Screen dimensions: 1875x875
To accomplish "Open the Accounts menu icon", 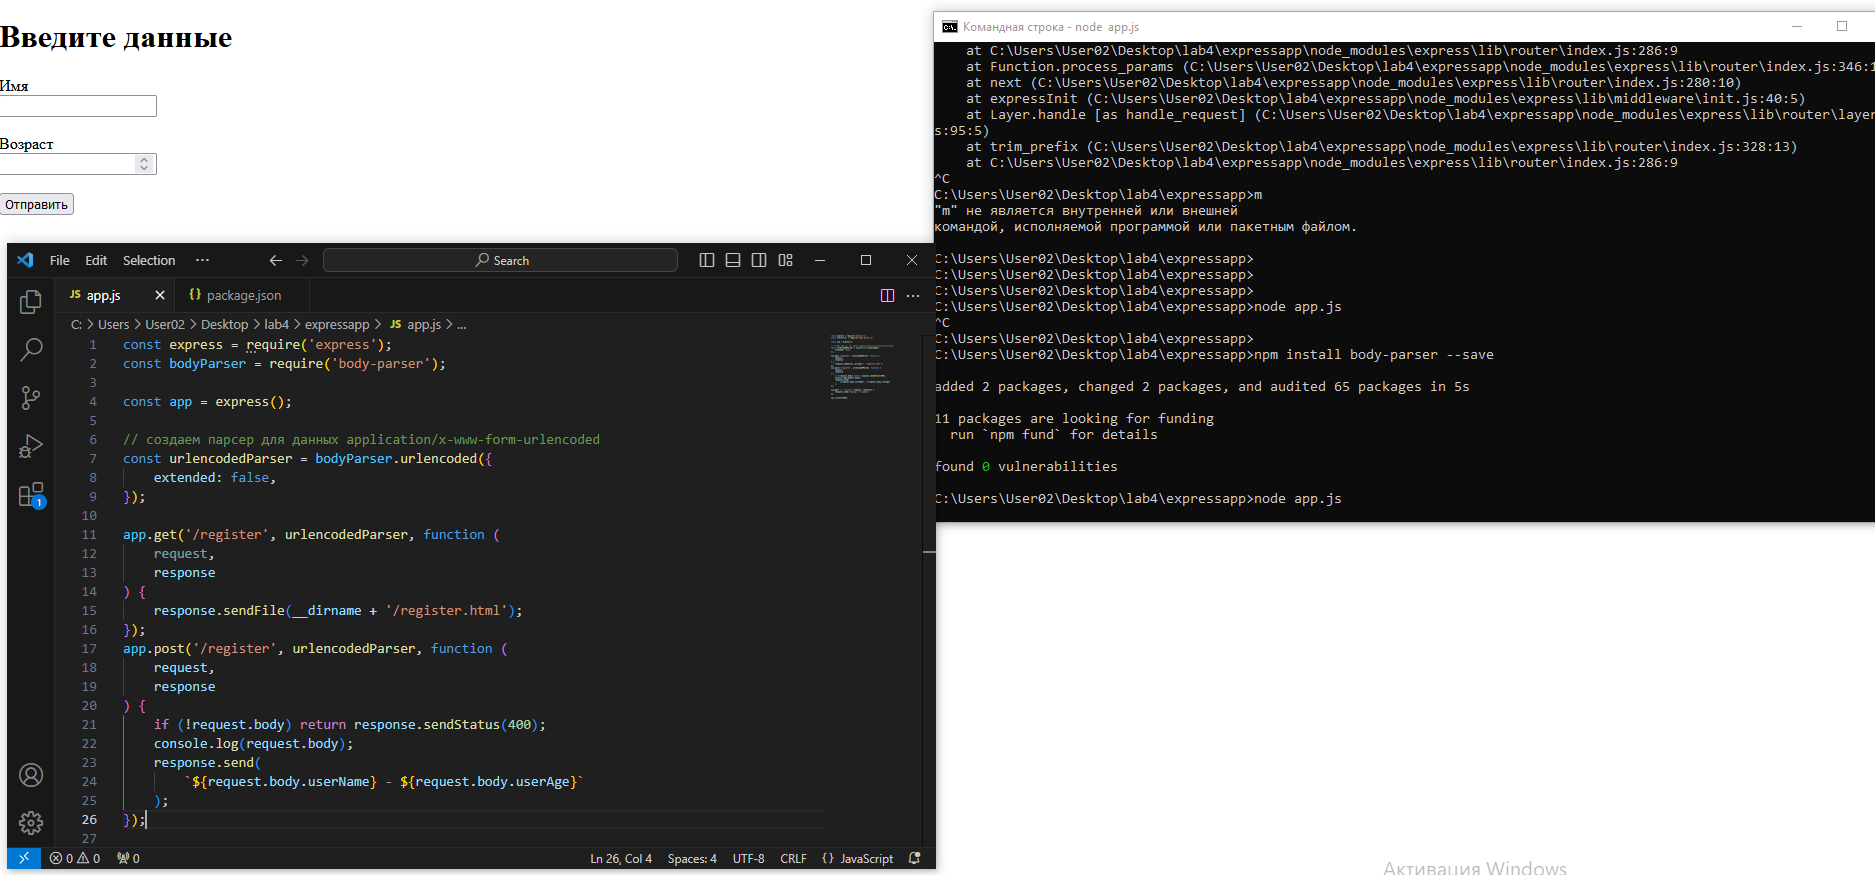I will click(31, 775).
